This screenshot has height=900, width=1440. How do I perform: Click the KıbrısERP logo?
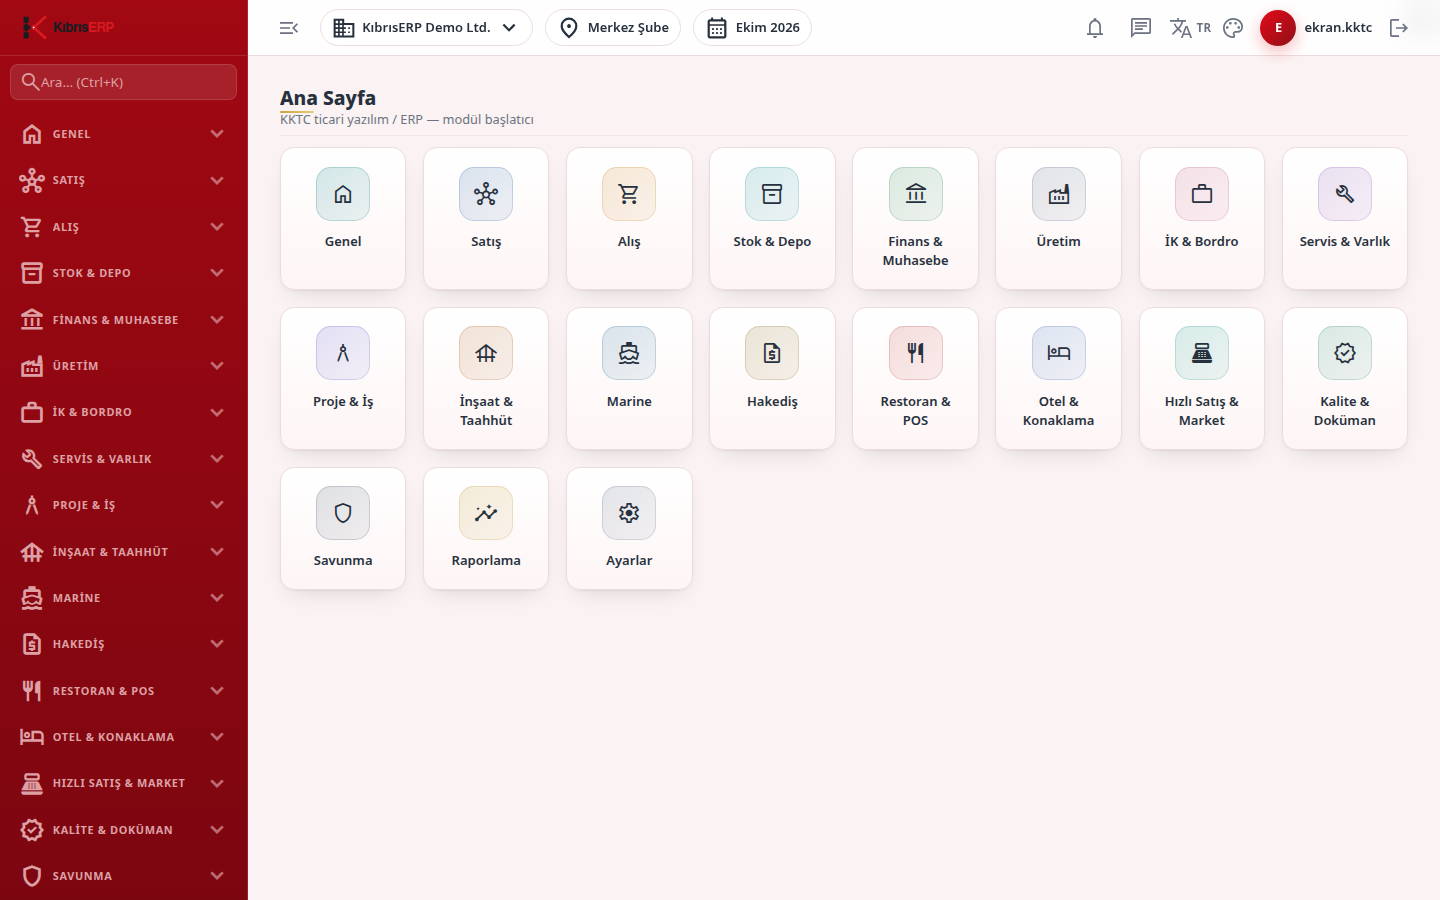(69, 27)
